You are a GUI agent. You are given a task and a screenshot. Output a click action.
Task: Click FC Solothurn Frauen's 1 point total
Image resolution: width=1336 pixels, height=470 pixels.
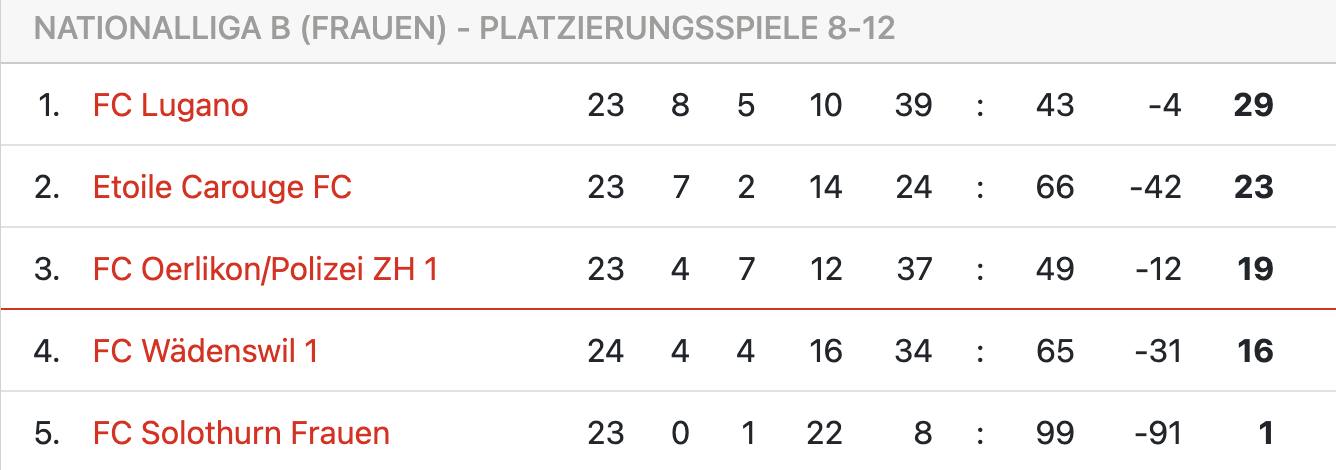click(1265, 433)
